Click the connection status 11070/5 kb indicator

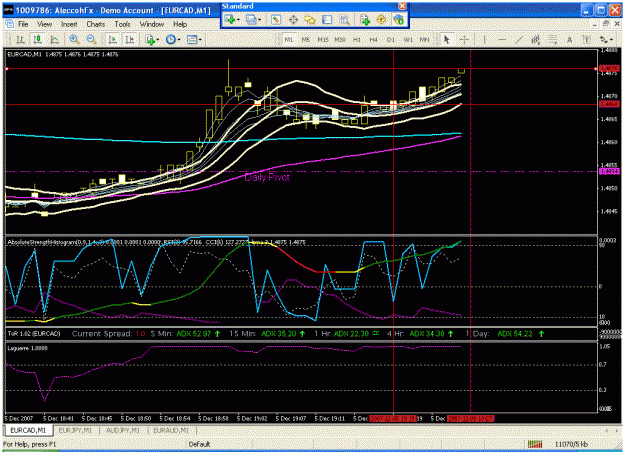571,444
